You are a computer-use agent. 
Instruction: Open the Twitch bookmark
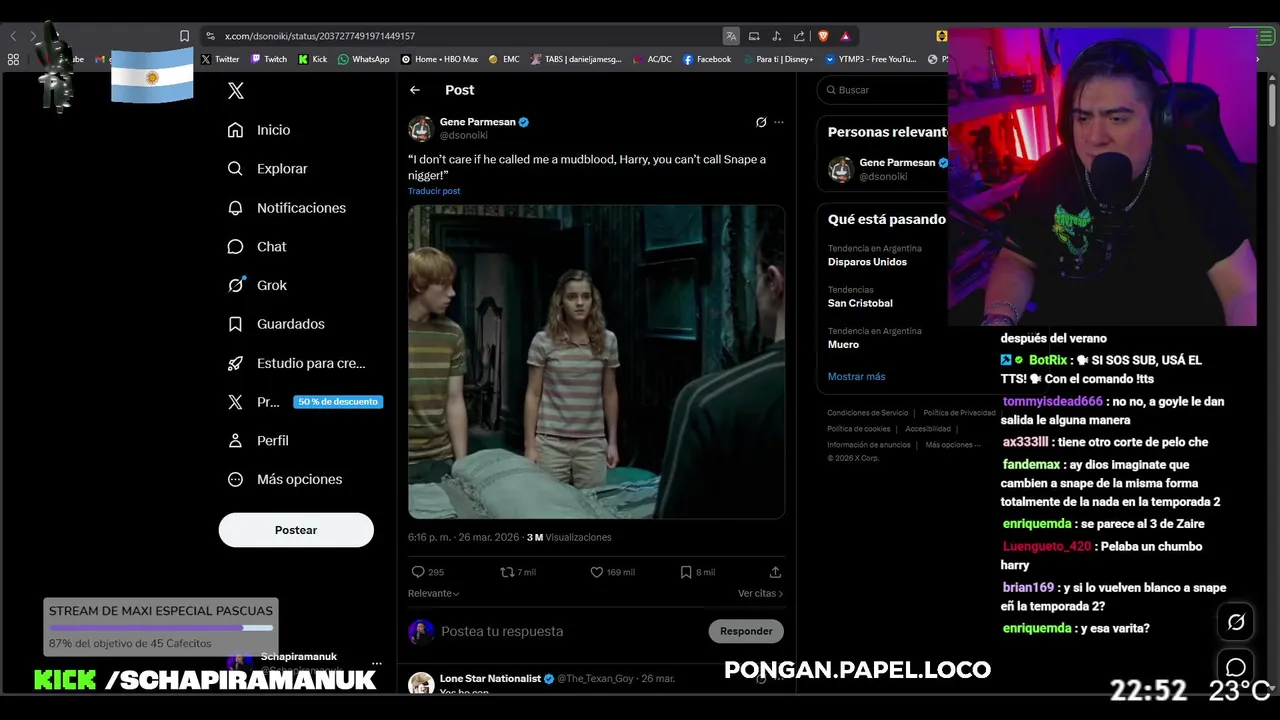click(268, 59)
